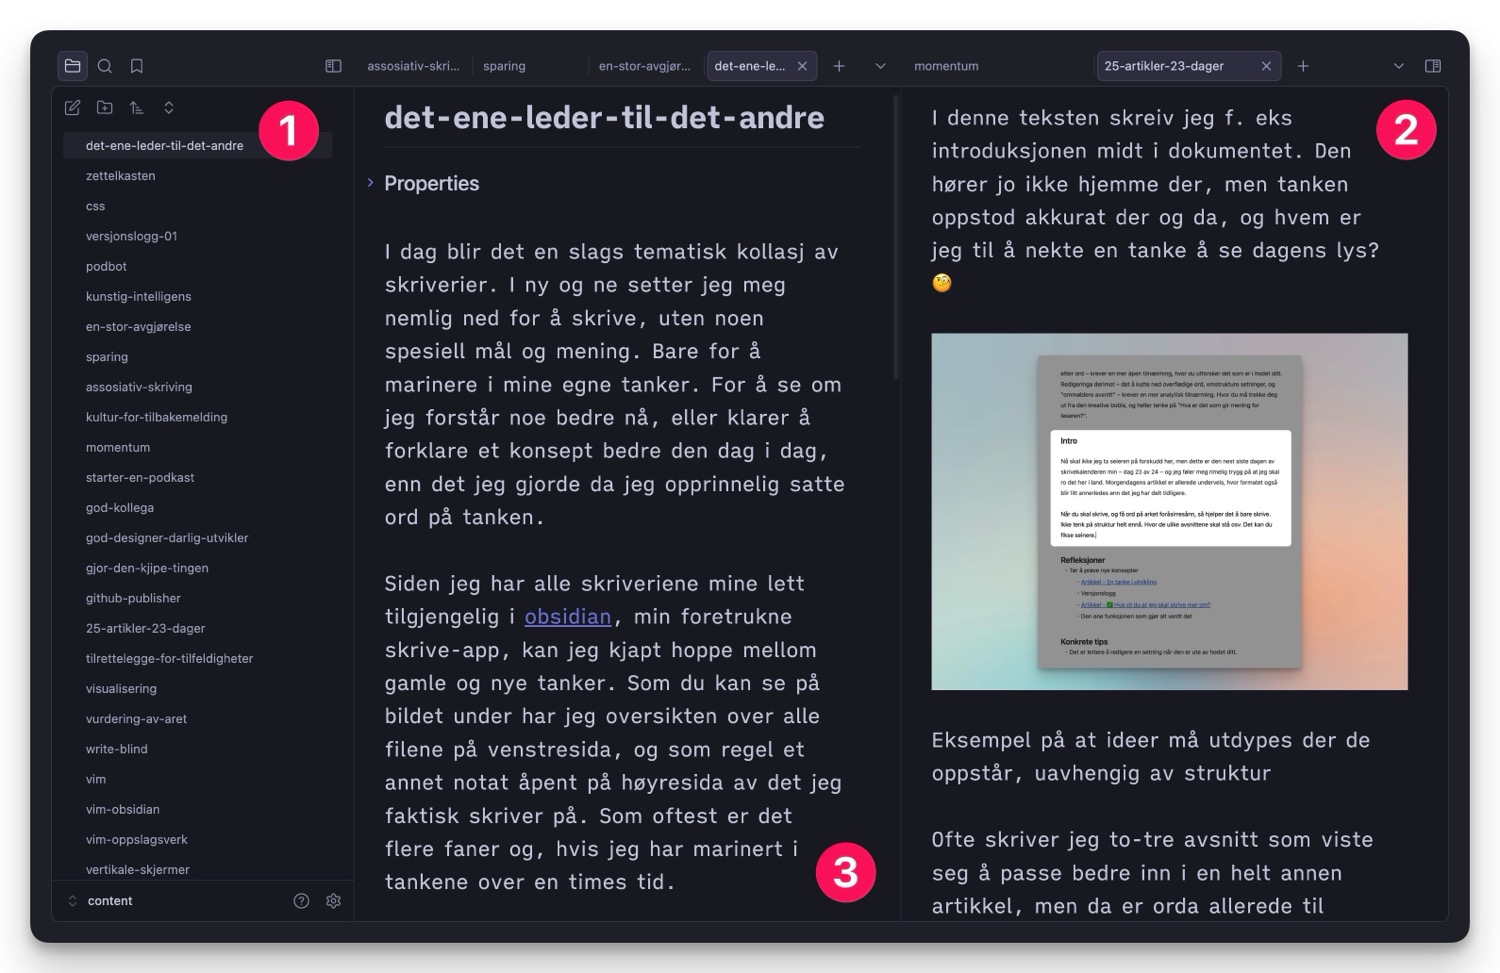Image resolution: width=1500 pixels, height=973 pixels.
Task: Open the file explorer sidebar tab
Action: tap(72, 66)
